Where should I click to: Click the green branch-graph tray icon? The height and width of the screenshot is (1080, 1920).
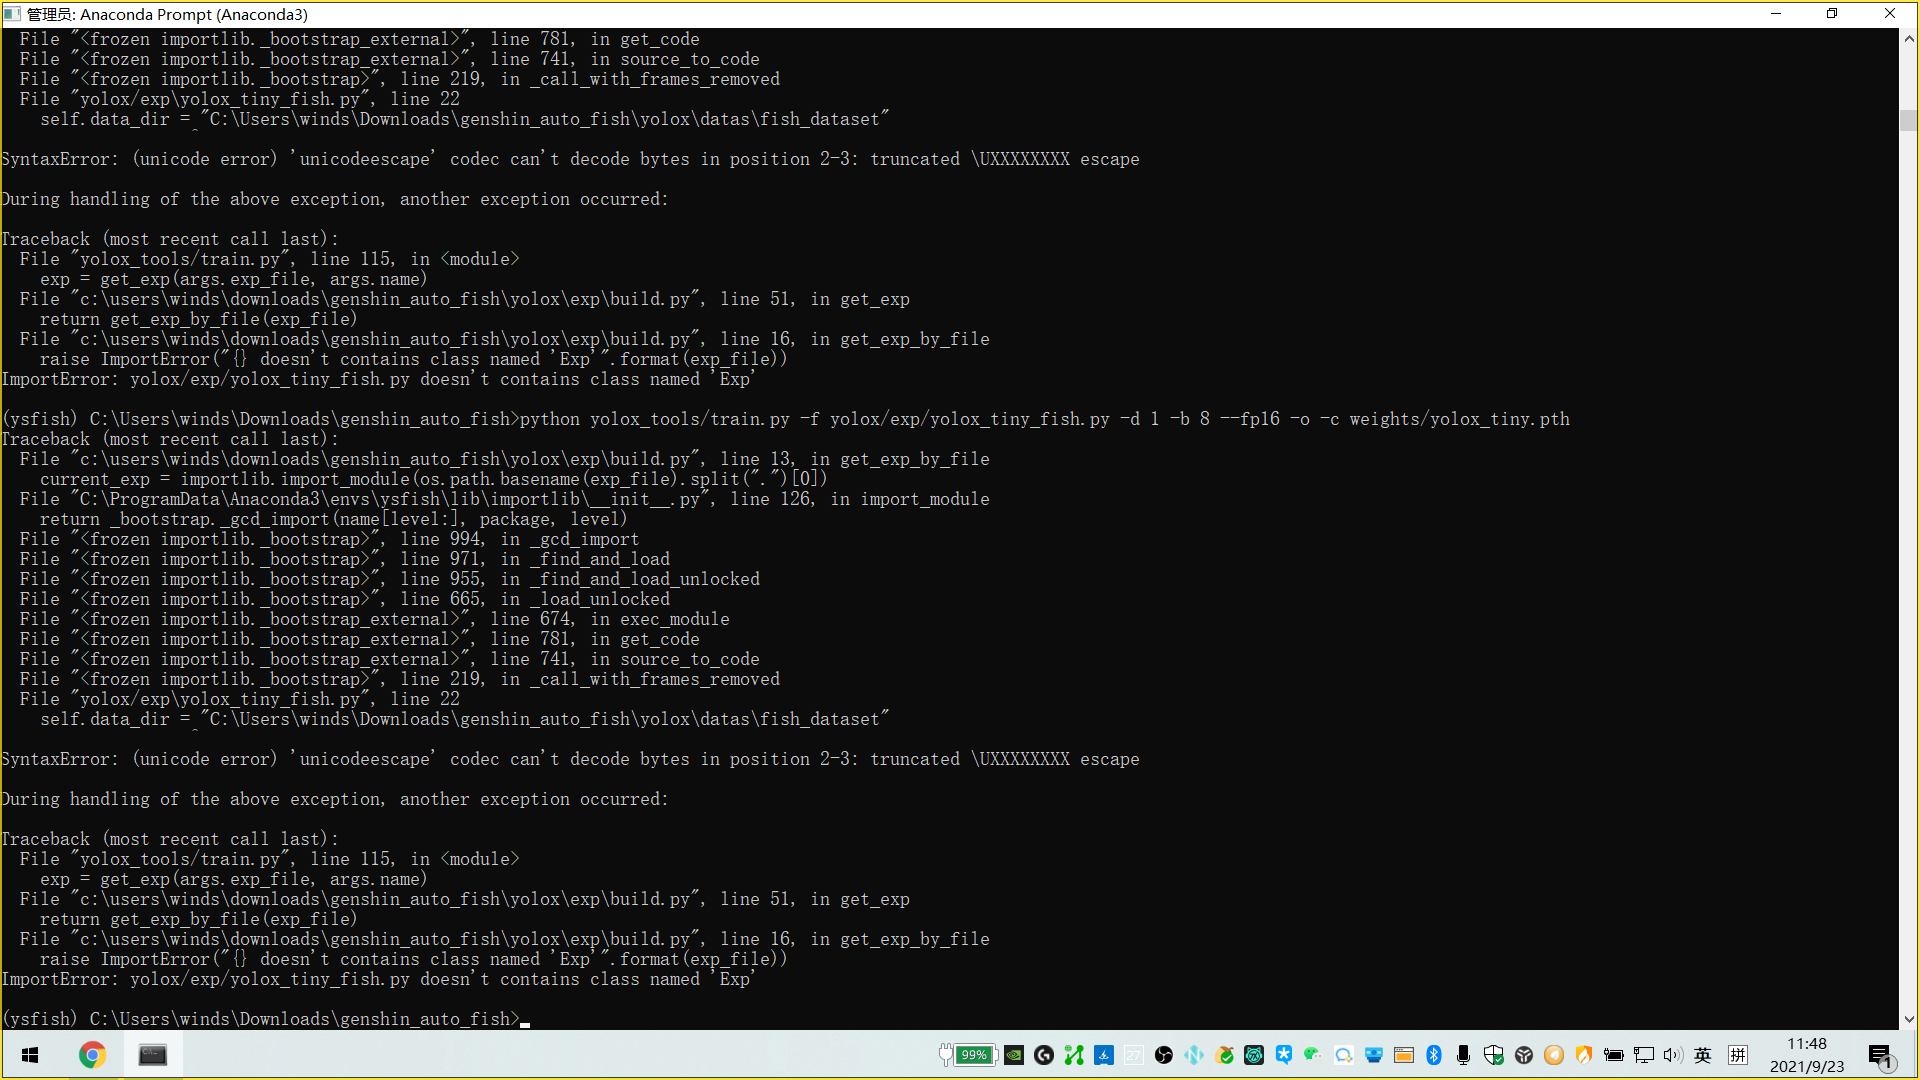pos(1074,1055)
